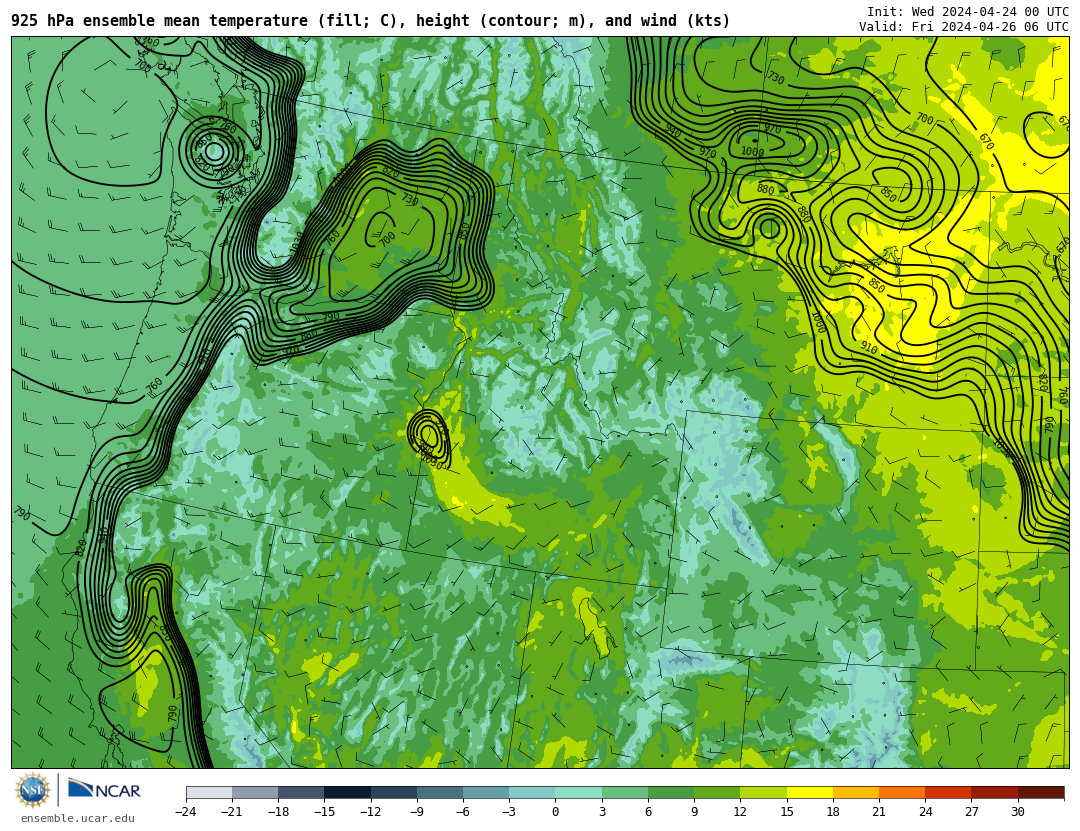
Task: Pick the -6 to -3 colorbar swatch
Action: (x=486, y=792)
